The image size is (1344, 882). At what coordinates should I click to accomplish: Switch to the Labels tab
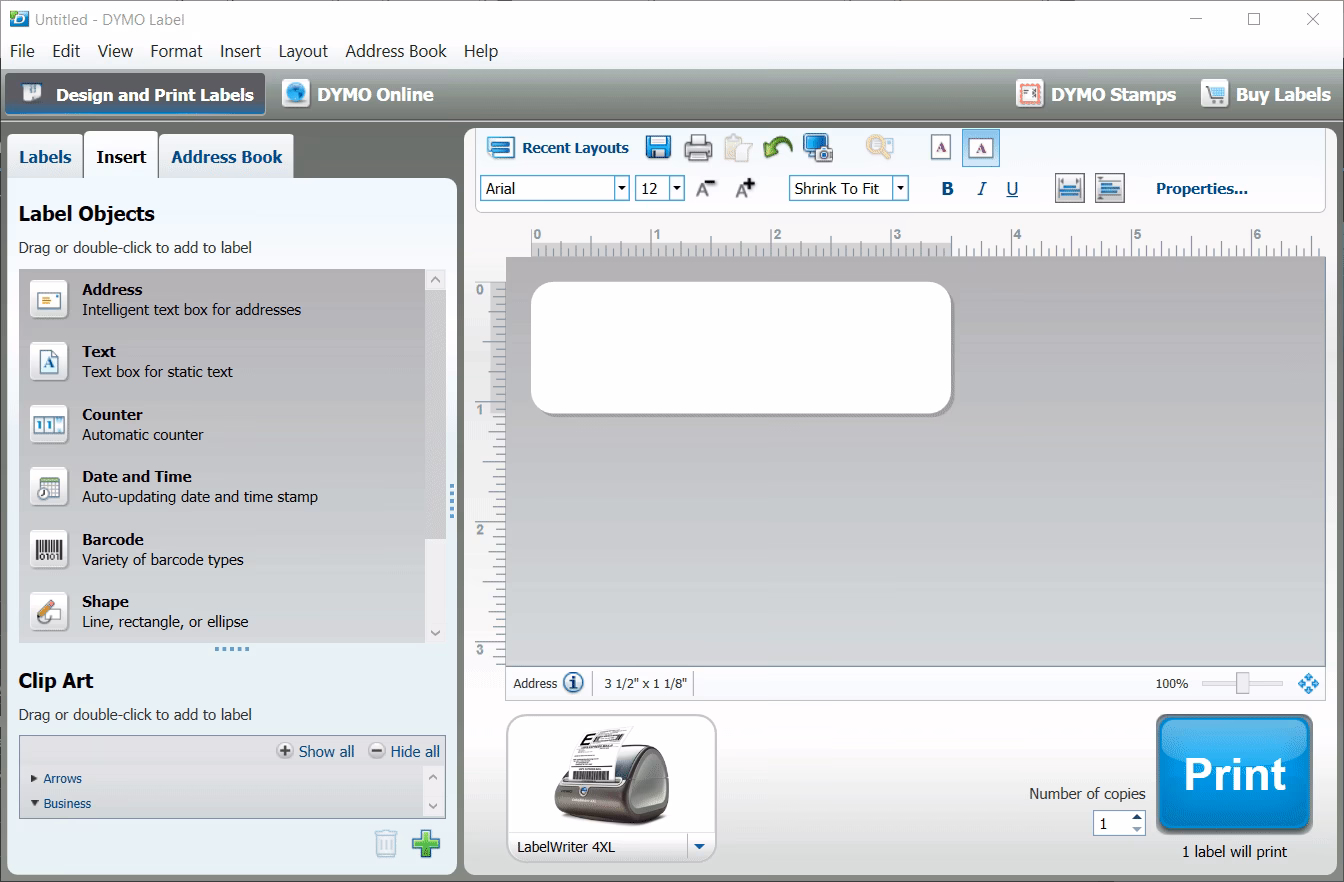pos(45,157)
